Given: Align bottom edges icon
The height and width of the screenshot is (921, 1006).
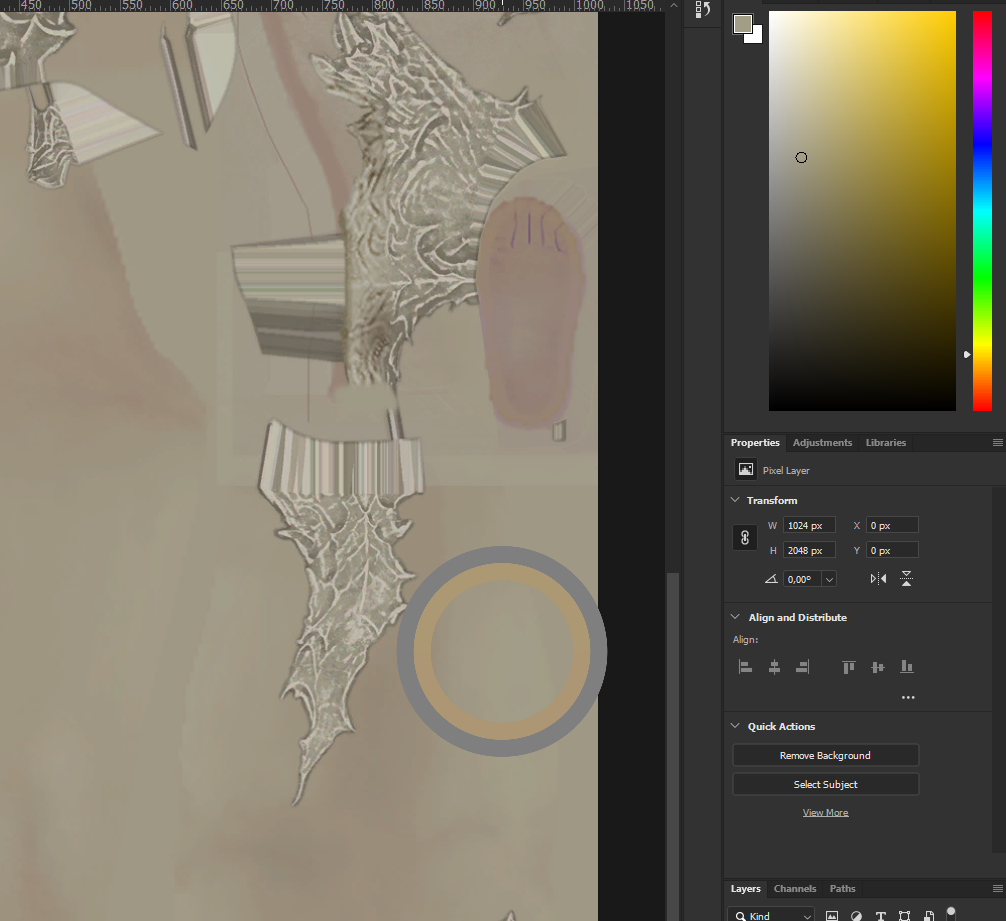Looking at the screenshot, I should [907, 667].
